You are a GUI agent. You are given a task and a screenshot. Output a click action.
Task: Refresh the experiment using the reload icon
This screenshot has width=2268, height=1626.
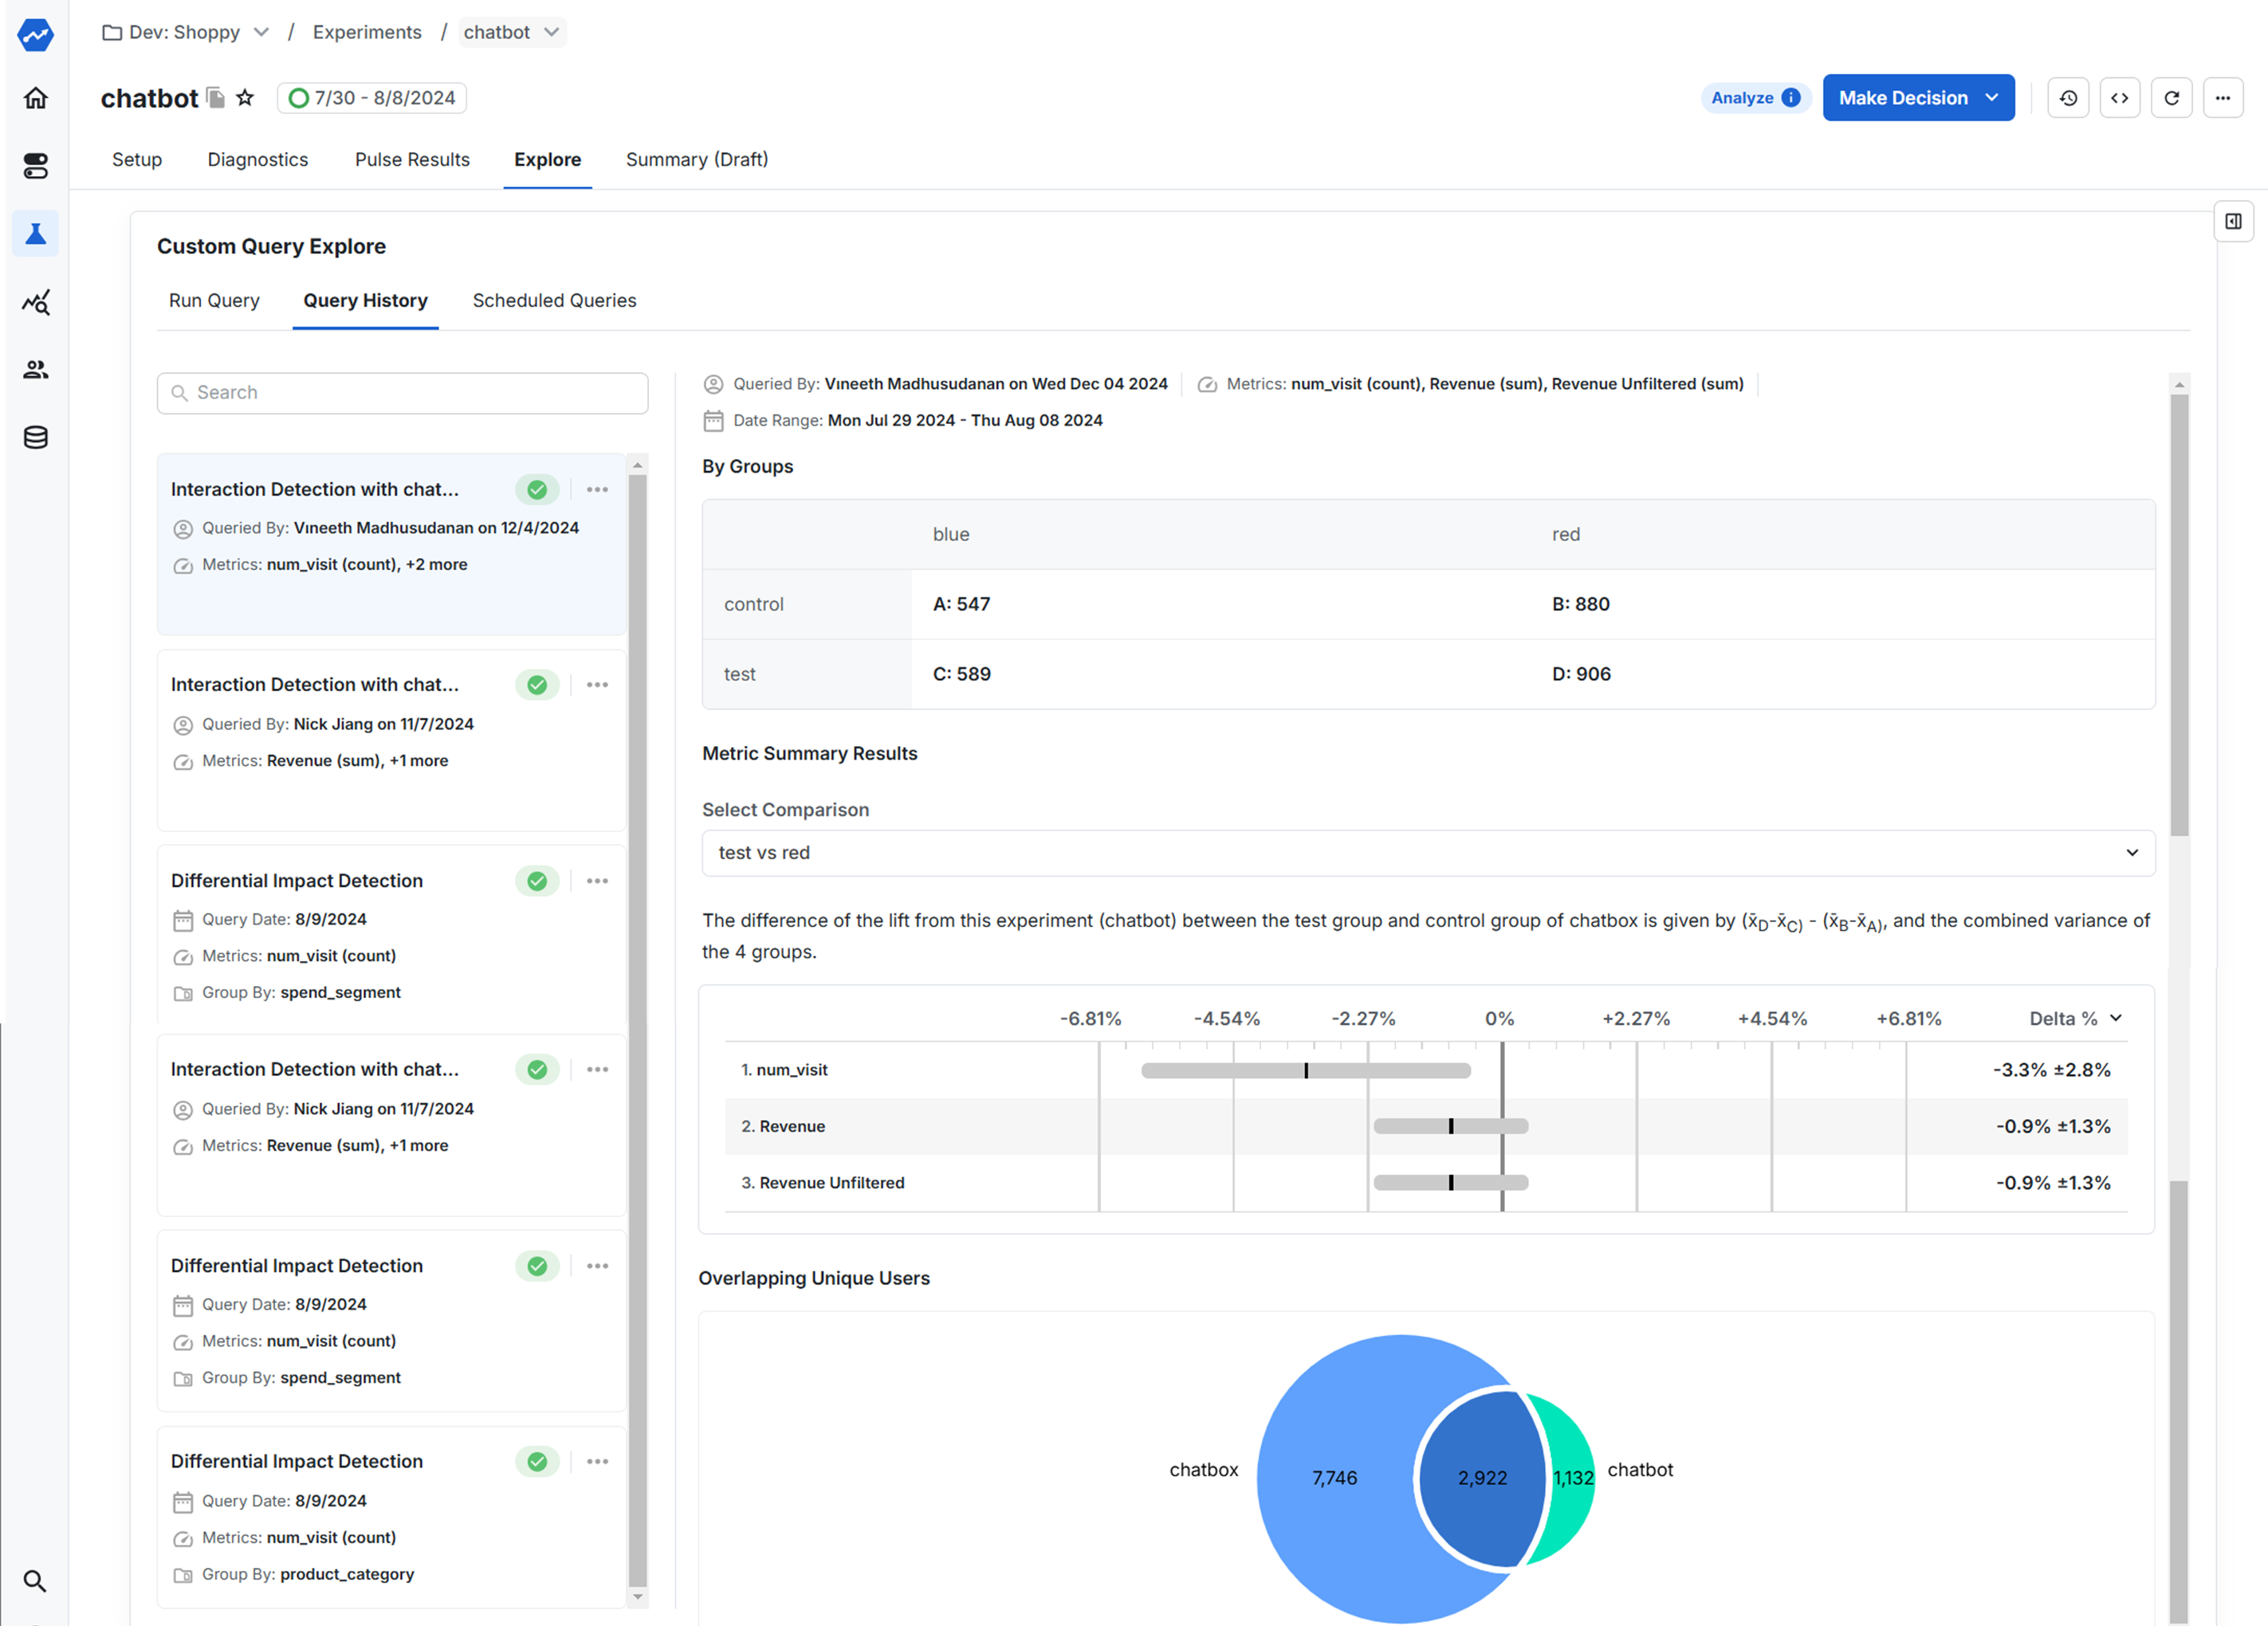[x=2172, y=97]
